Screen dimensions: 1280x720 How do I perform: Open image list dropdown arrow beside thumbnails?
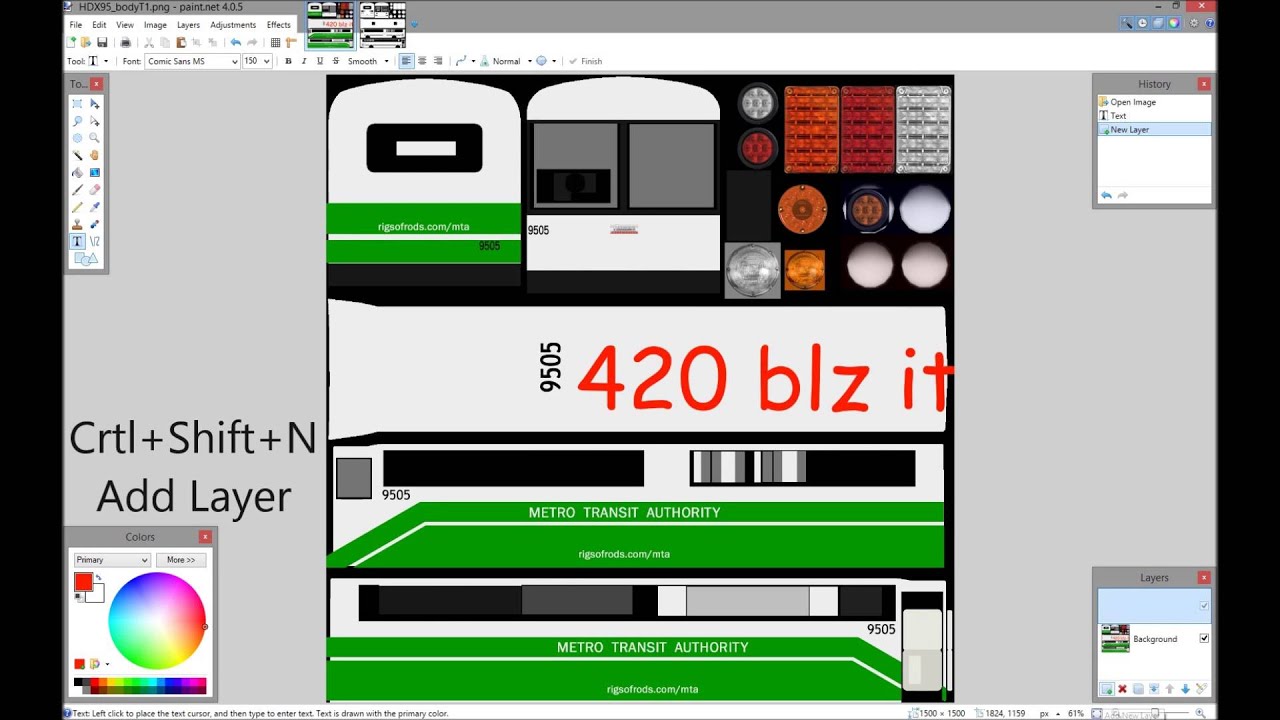pyautogui.click(x=415, y=24)
